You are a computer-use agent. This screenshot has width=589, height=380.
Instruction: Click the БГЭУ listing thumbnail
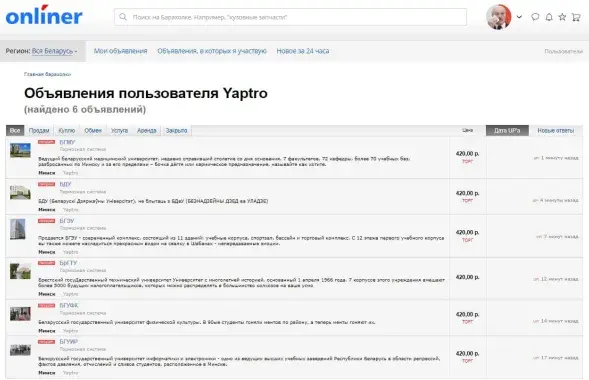pos(18,229)
